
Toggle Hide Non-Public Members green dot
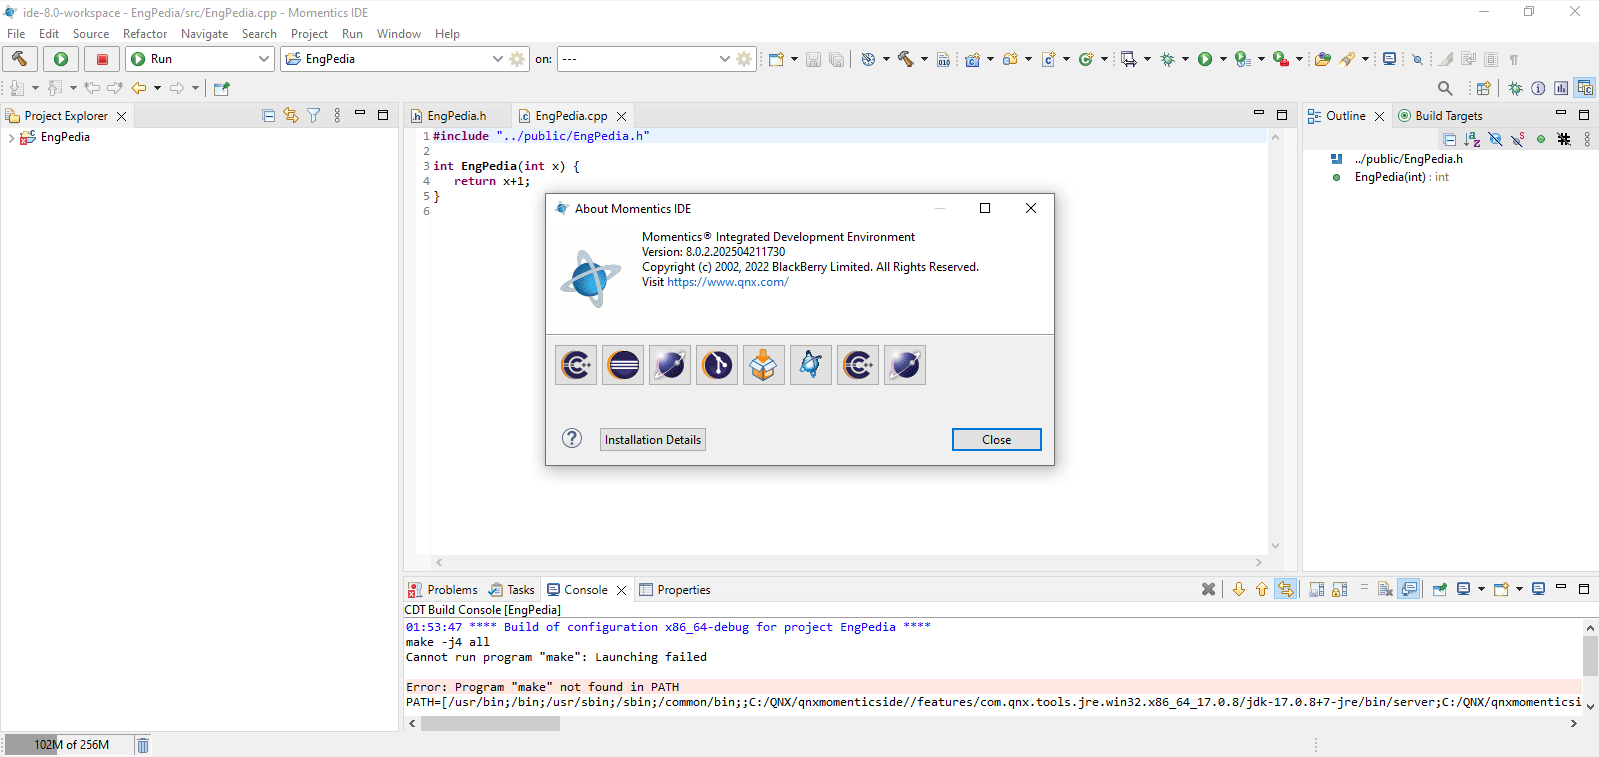1541,140
